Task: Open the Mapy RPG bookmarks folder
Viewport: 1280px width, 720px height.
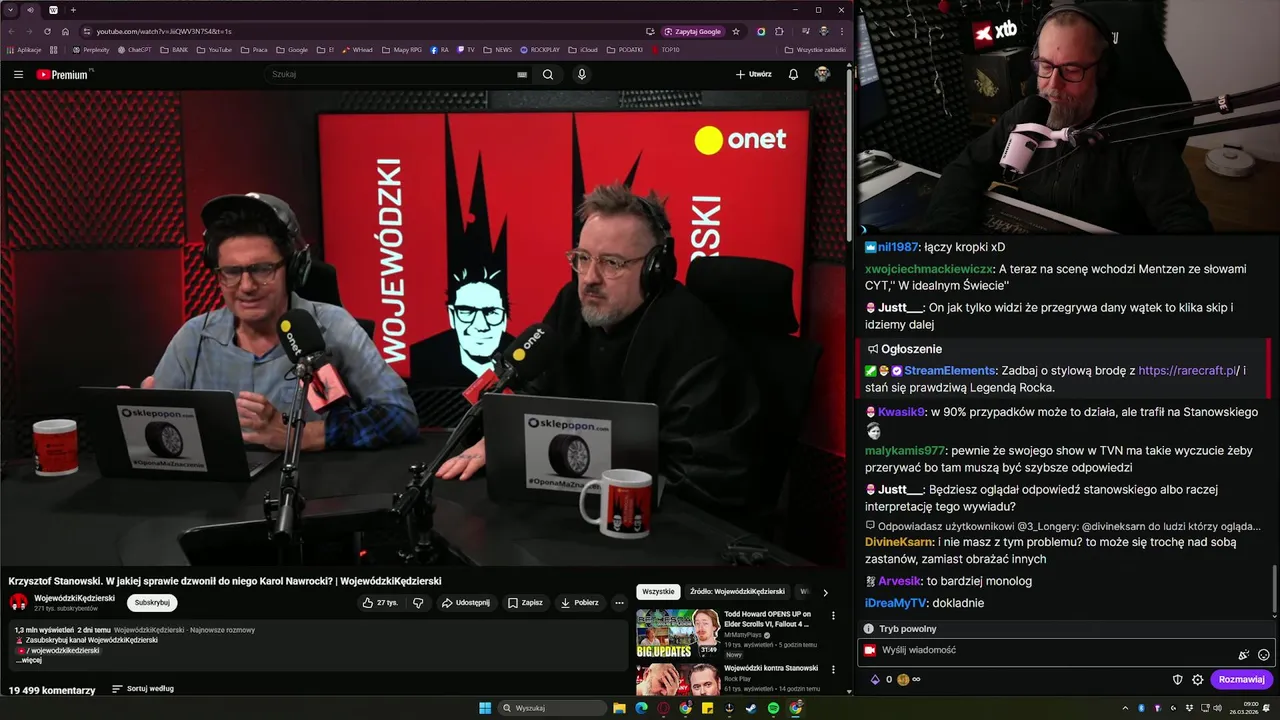Action: tap(401, 49)
